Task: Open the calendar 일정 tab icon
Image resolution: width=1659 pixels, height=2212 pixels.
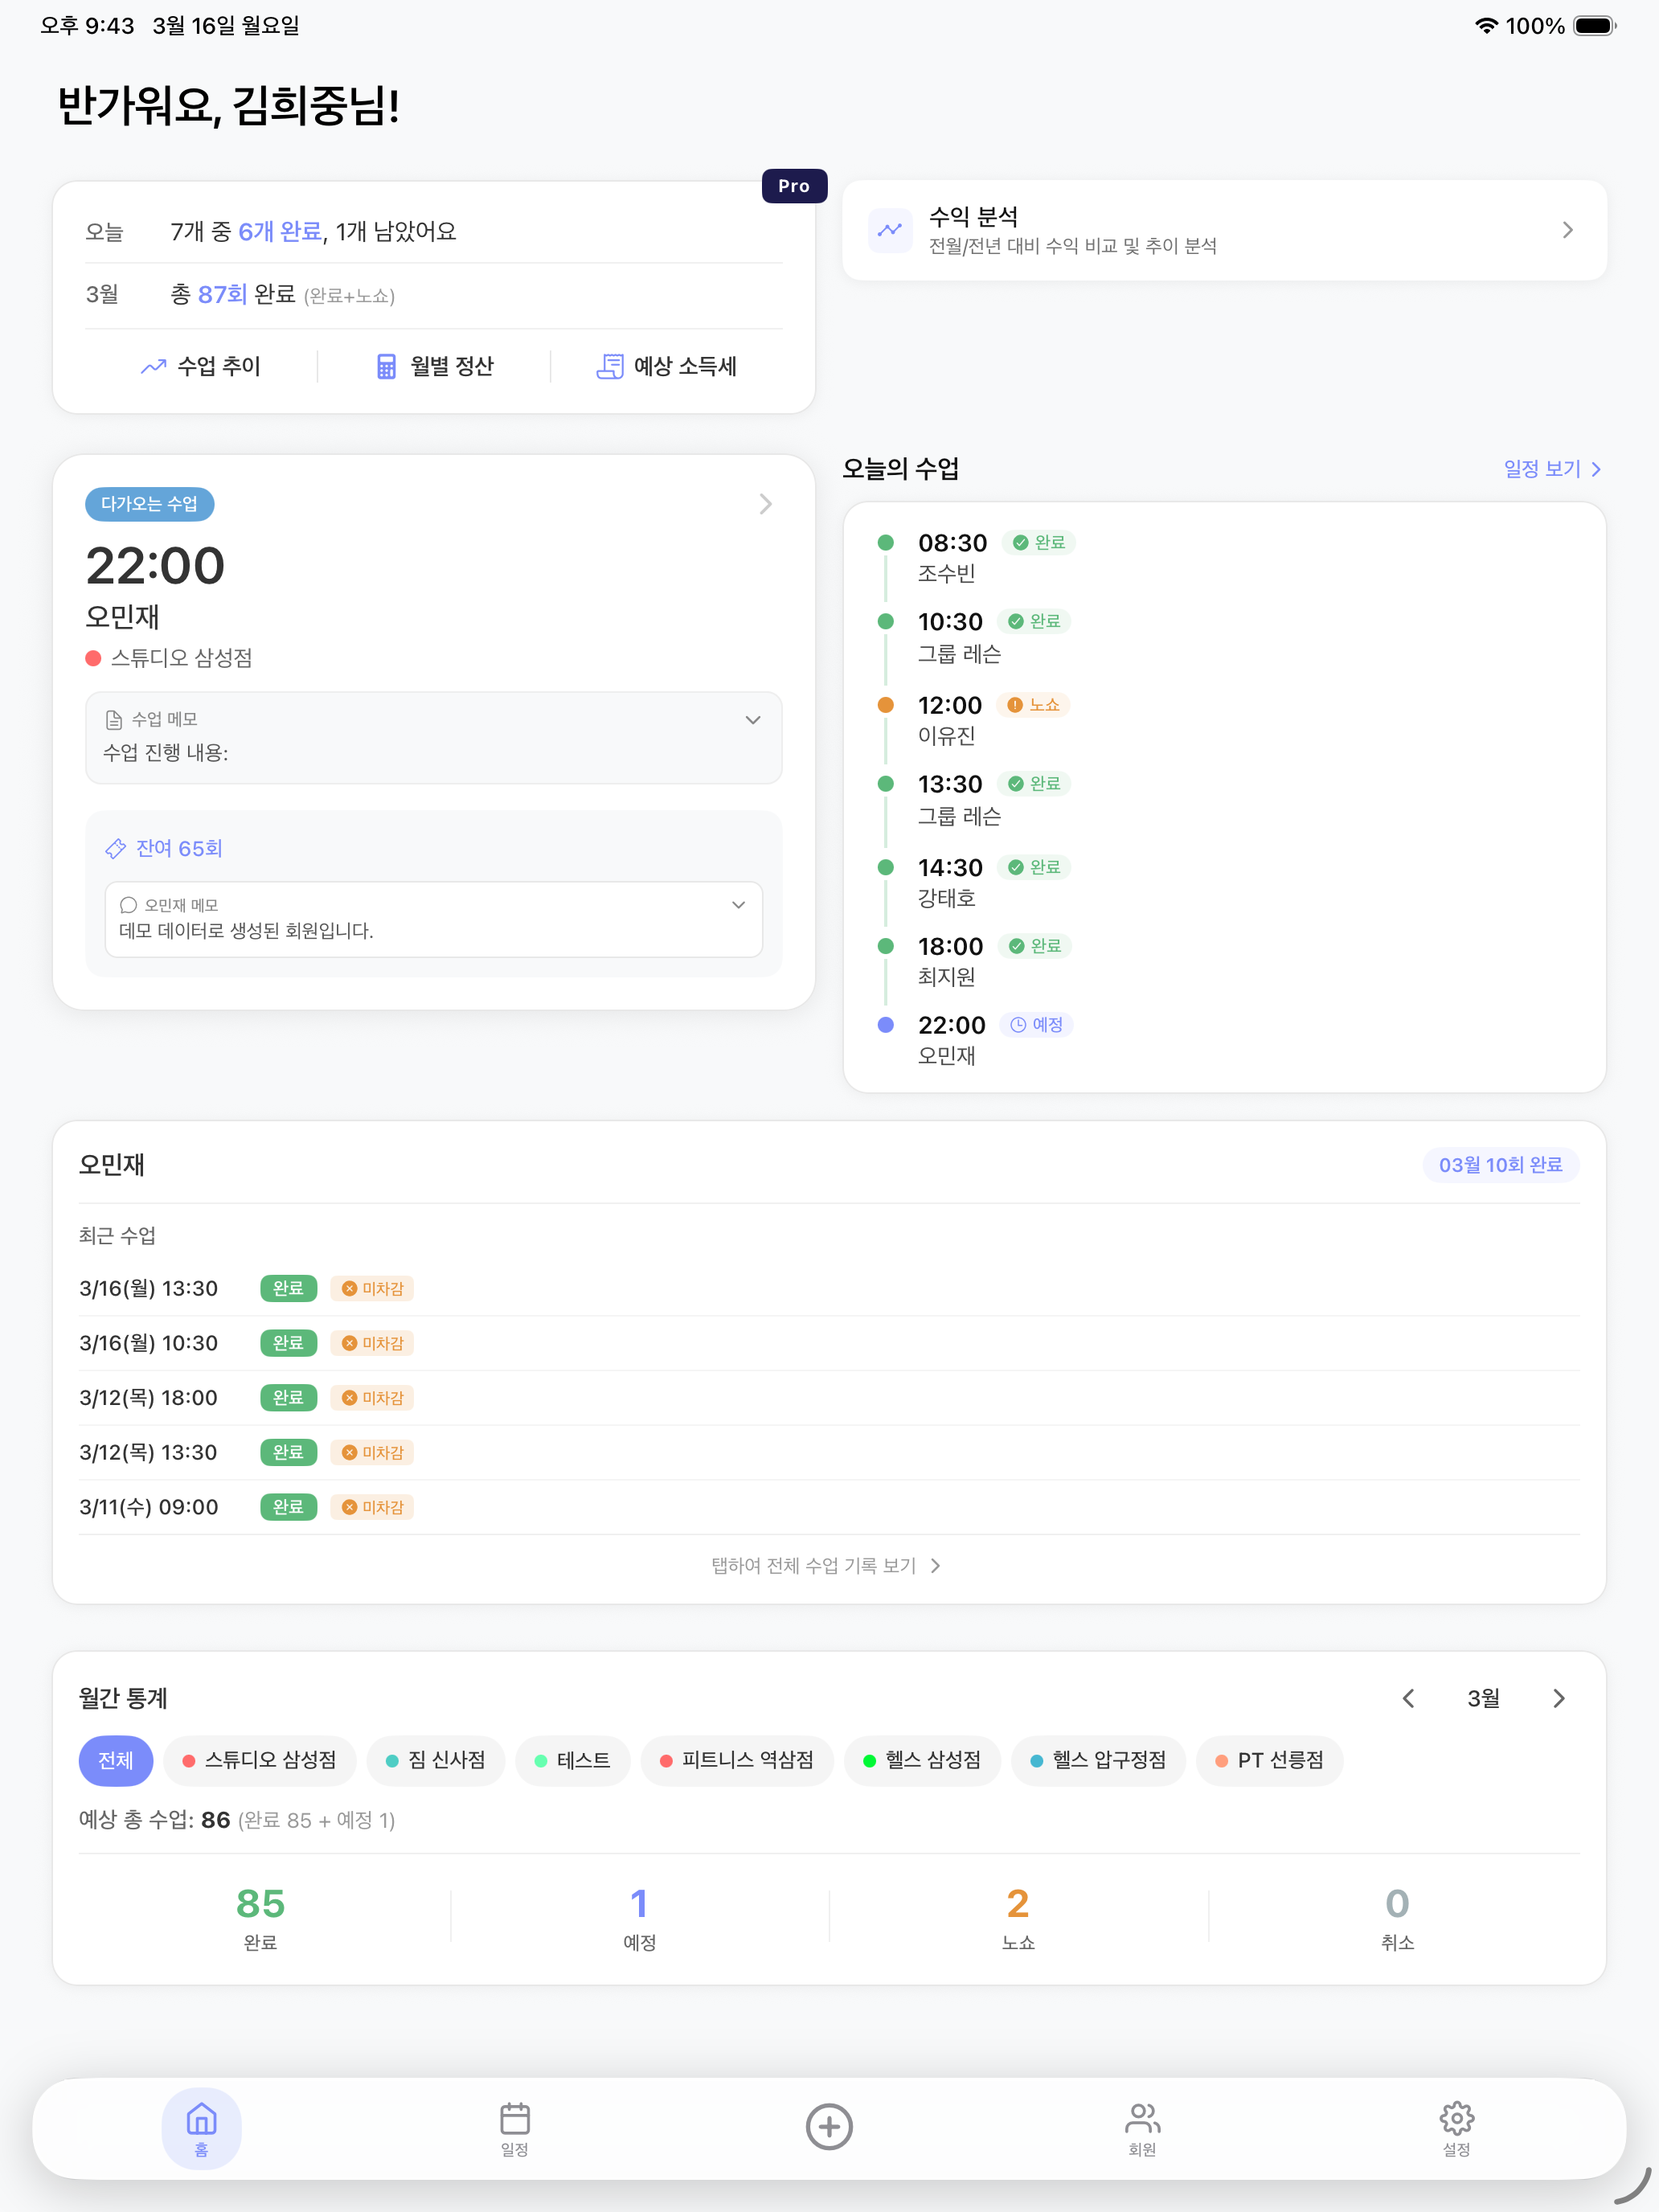Action: click(x=514, y=2125)
